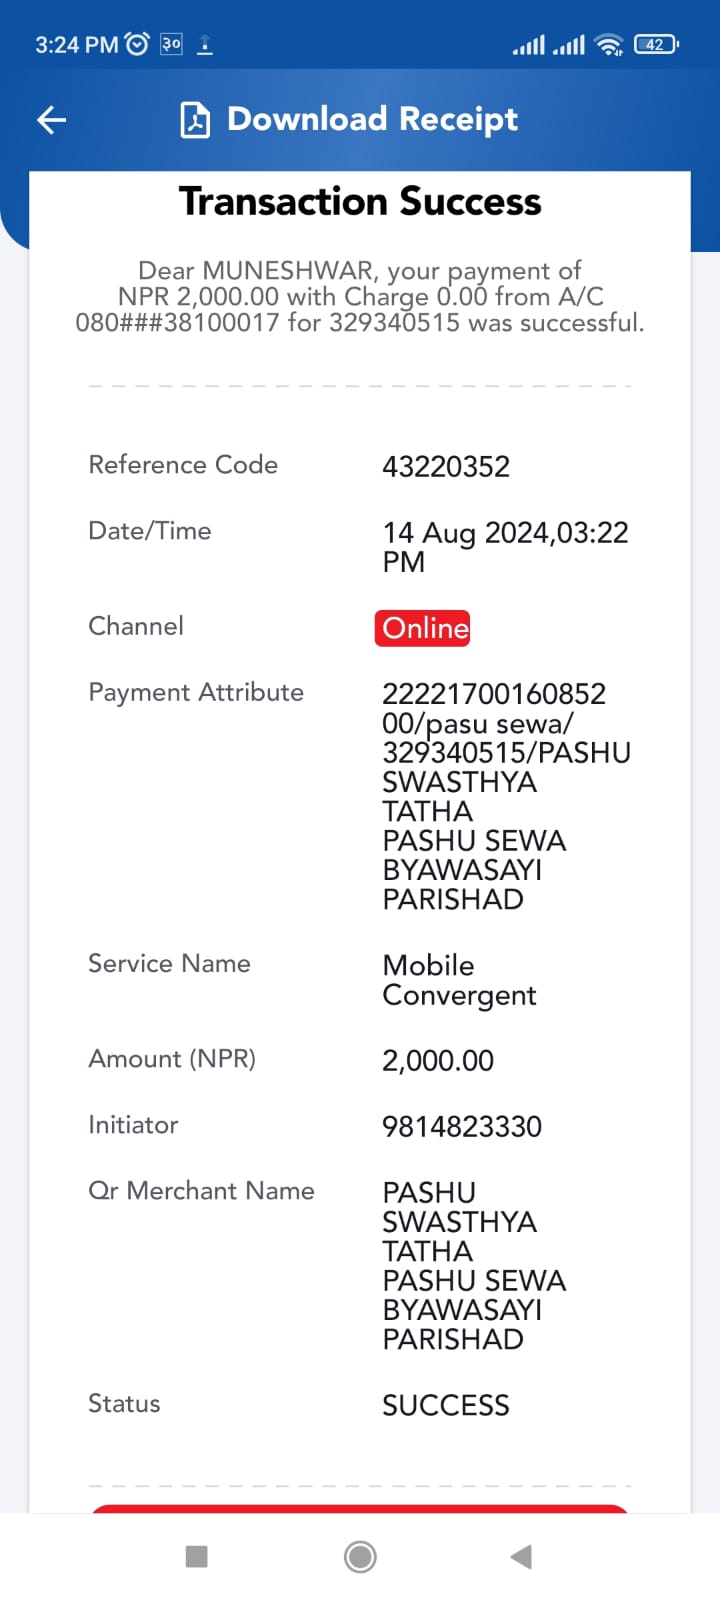Screen dimensions: 720x1600
Task: Tap the 3:24 PM clock in status bar
Action: coord(77,45)
